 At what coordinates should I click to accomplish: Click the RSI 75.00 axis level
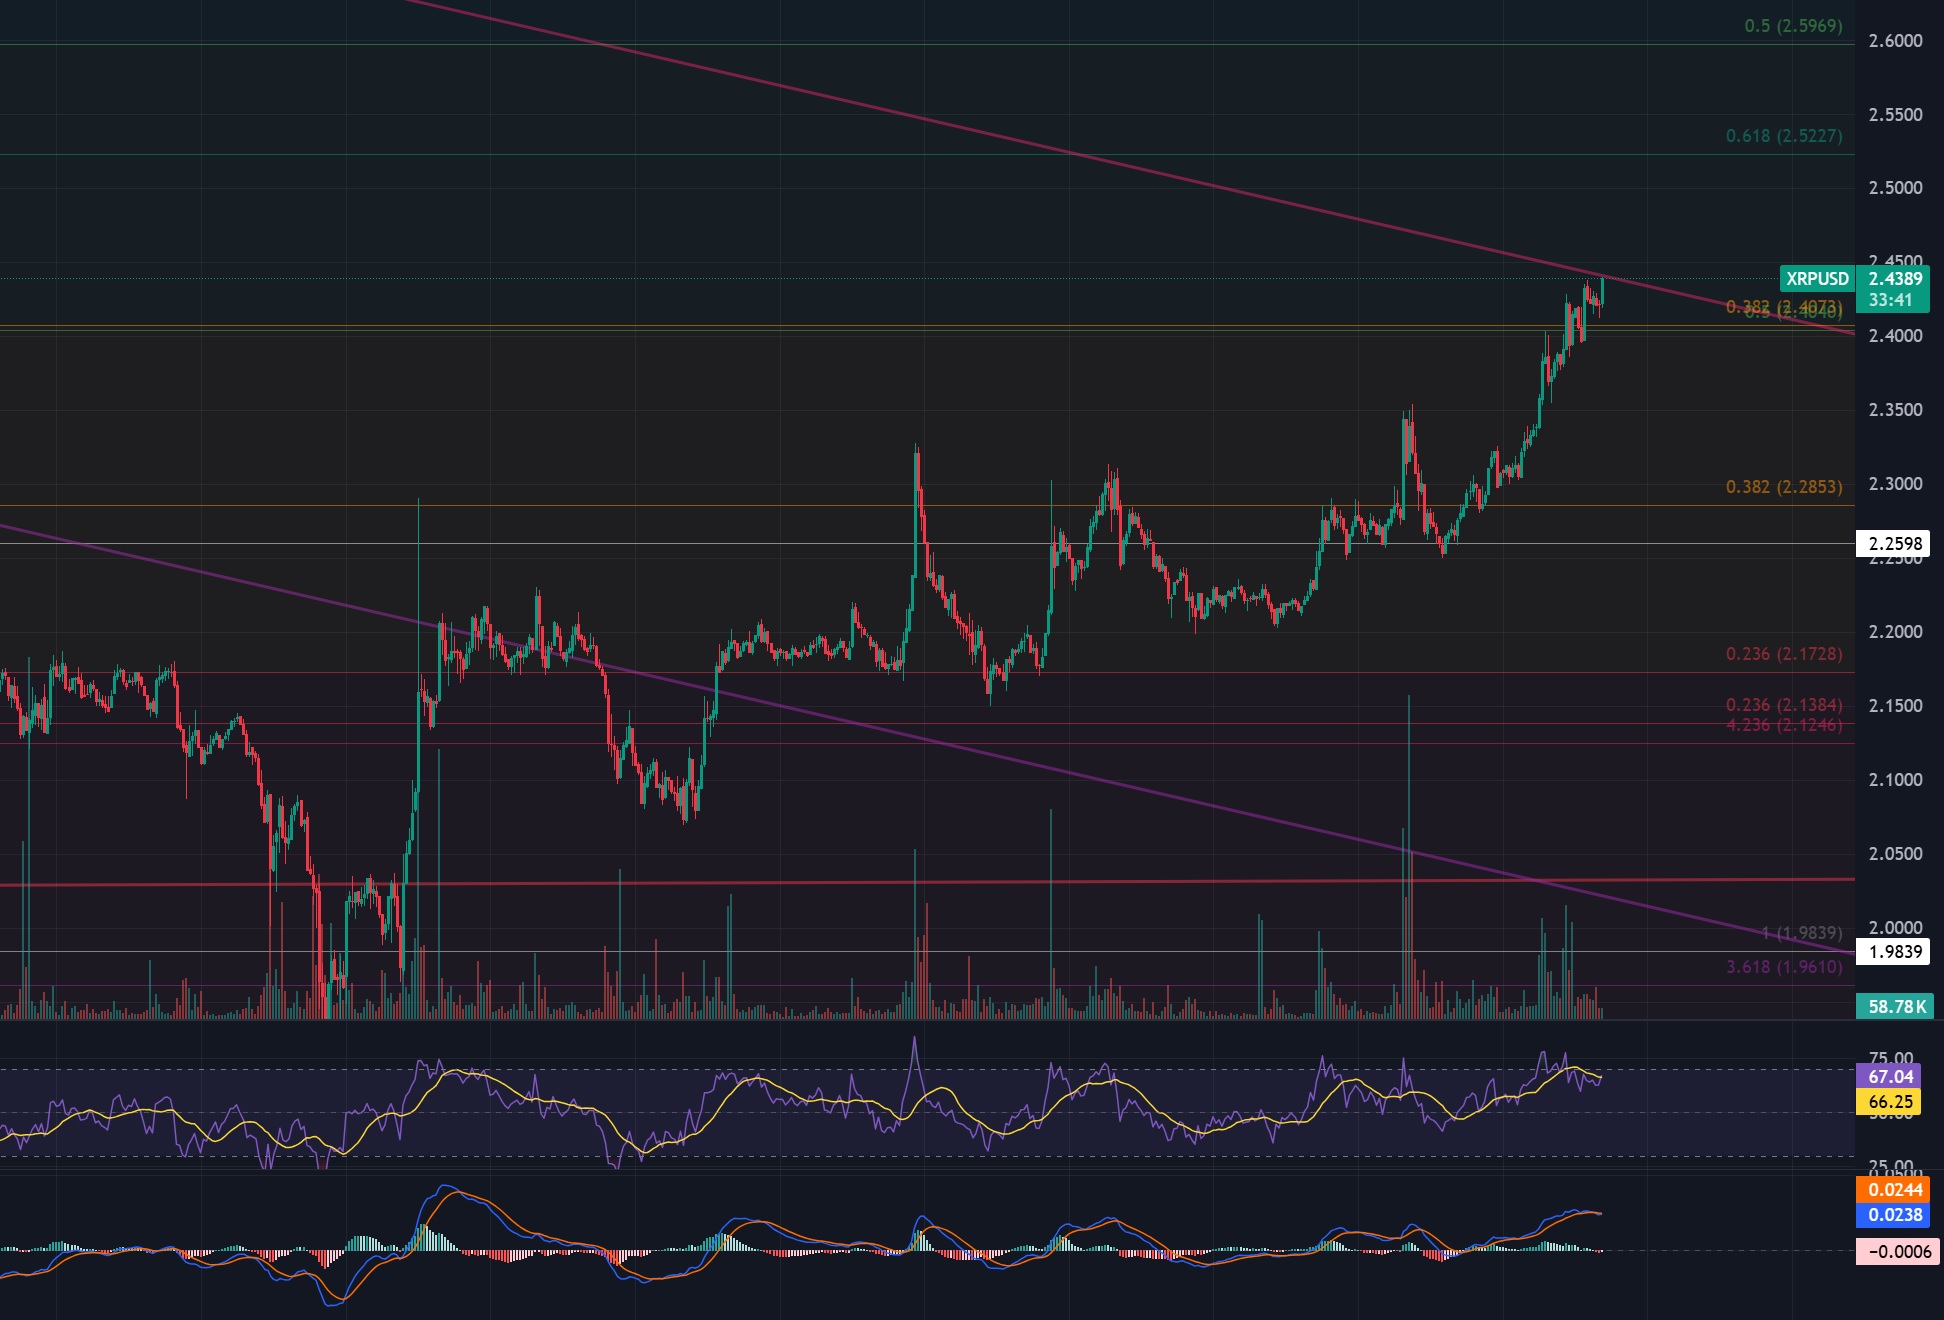point(1890,1058)
